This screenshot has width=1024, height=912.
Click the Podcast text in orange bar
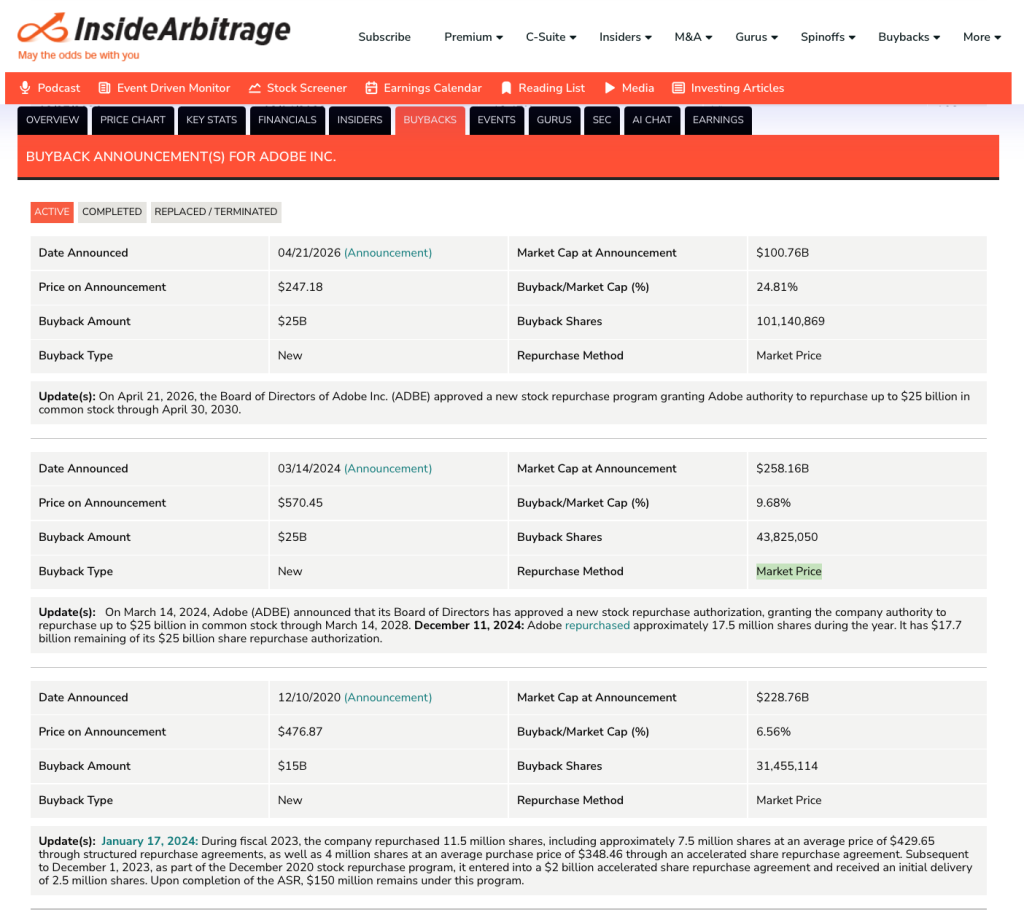pos(59,88)
